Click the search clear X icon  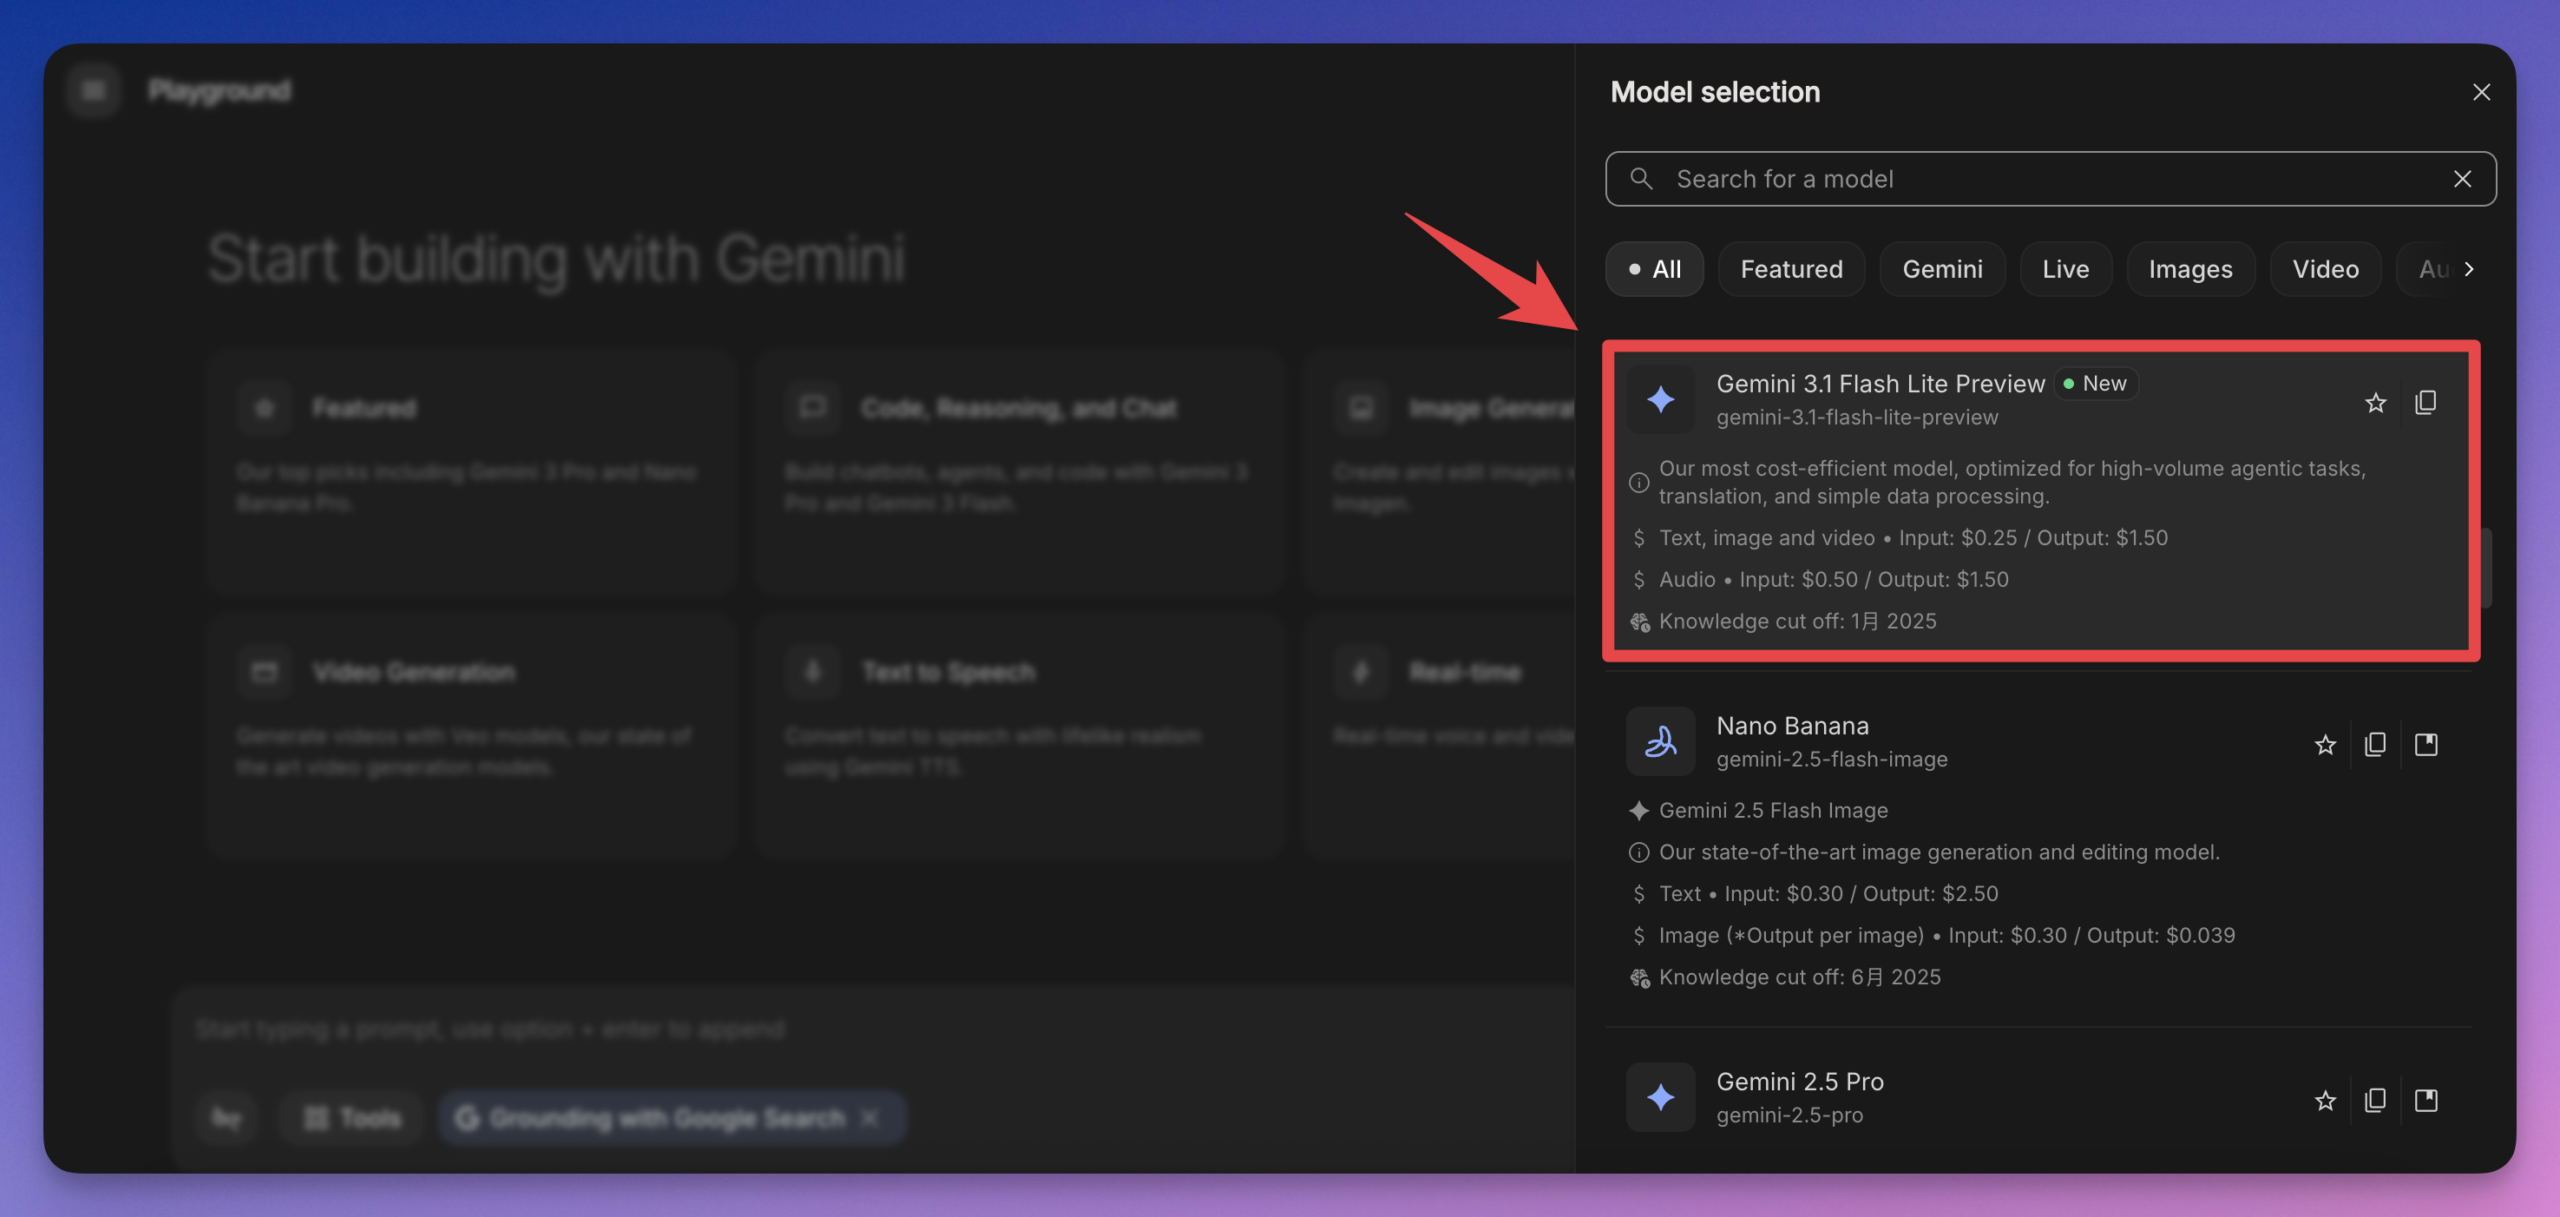pyautogui.click(x=2462, y=178)
